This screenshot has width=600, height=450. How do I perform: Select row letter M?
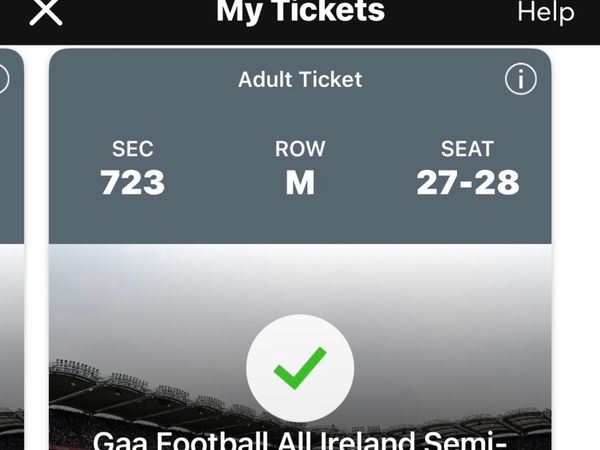300,183
